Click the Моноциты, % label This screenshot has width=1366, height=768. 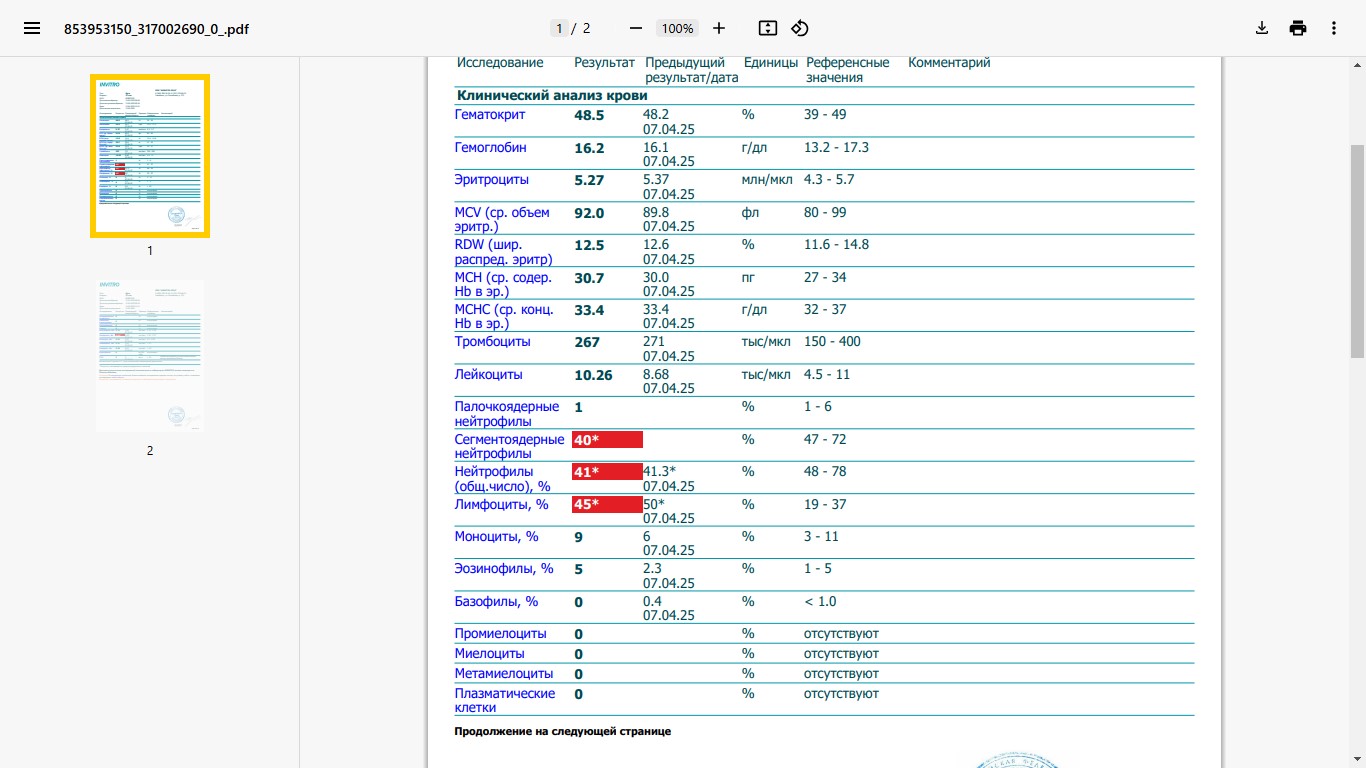(x=497, y=537)
